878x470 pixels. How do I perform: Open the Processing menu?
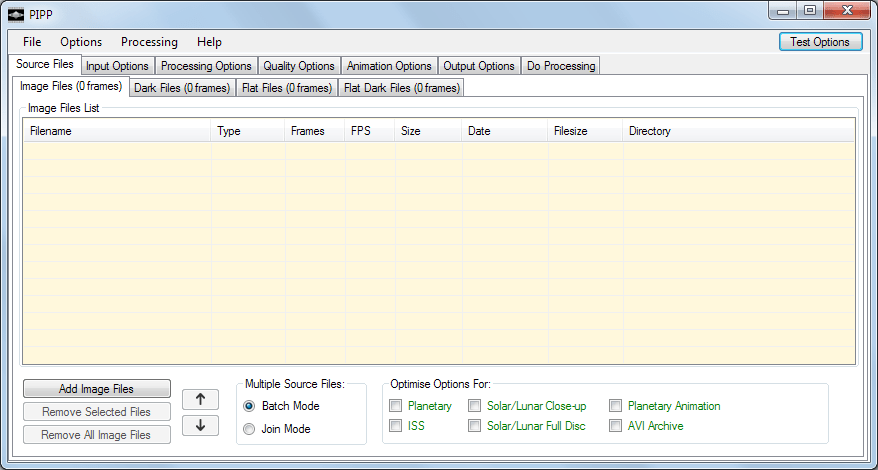(x=149, y=42)
